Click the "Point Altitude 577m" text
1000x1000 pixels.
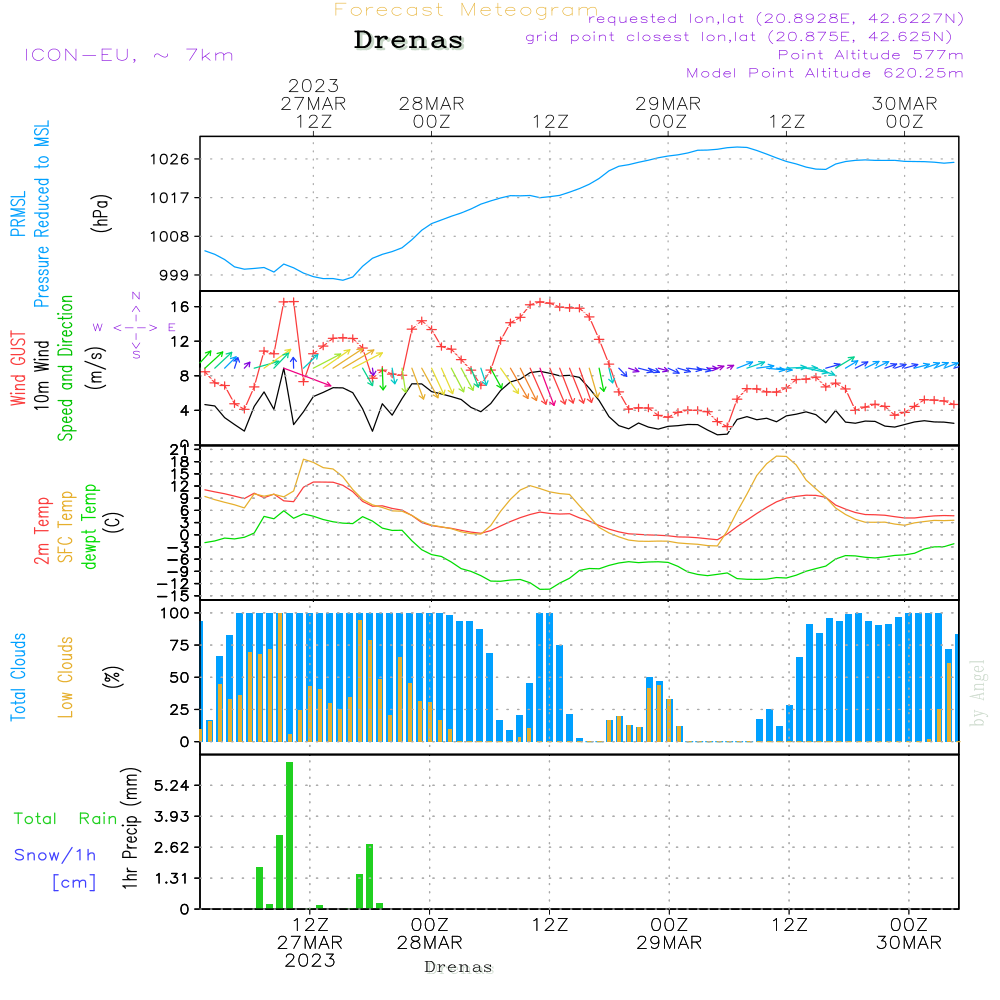coord(871,55)
